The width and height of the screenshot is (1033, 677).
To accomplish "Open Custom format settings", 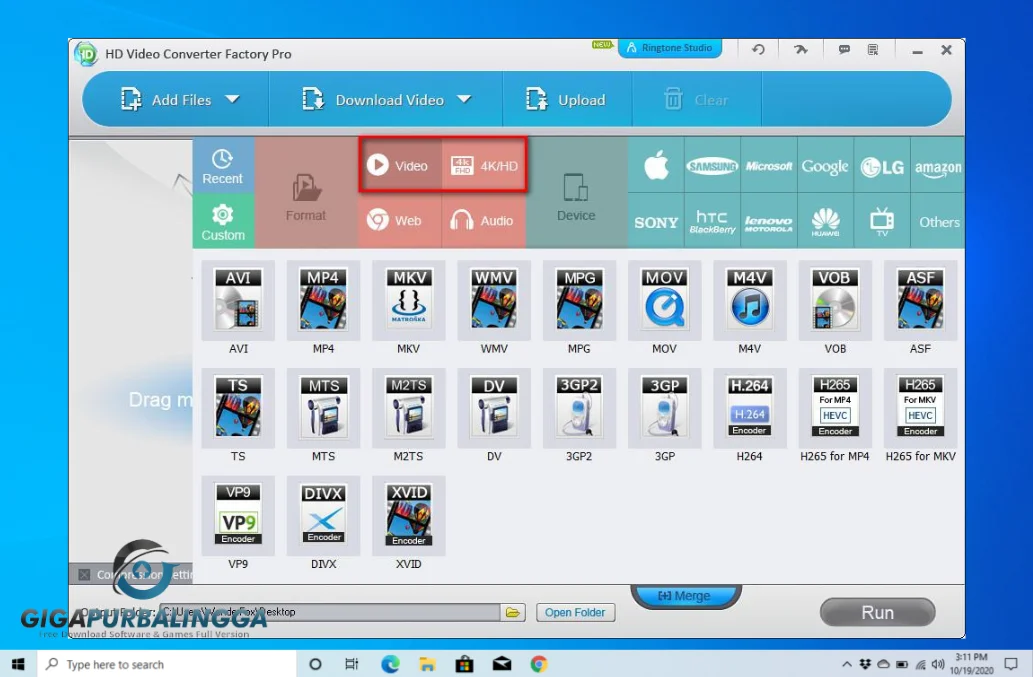I will [x=223, y=221].
